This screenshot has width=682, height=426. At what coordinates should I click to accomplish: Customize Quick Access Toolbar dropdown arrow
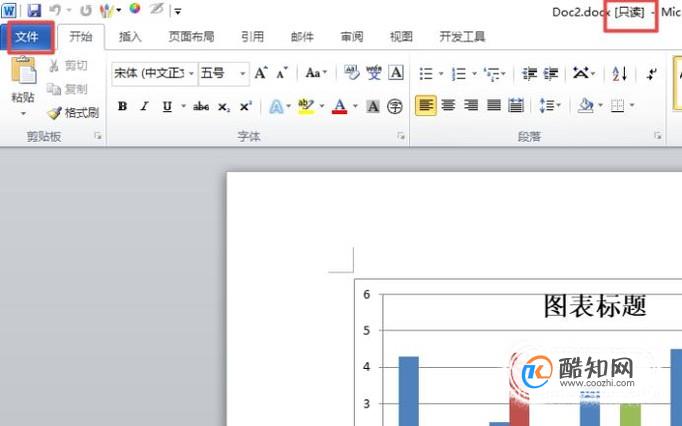(177, 11)
